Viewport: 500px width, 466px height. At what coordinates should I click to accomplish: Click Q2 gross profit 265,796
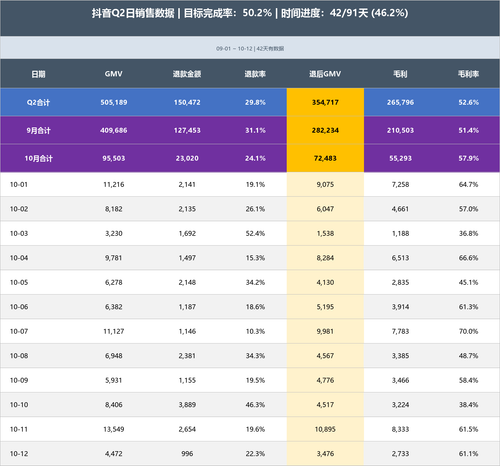[x=400, y=102]
